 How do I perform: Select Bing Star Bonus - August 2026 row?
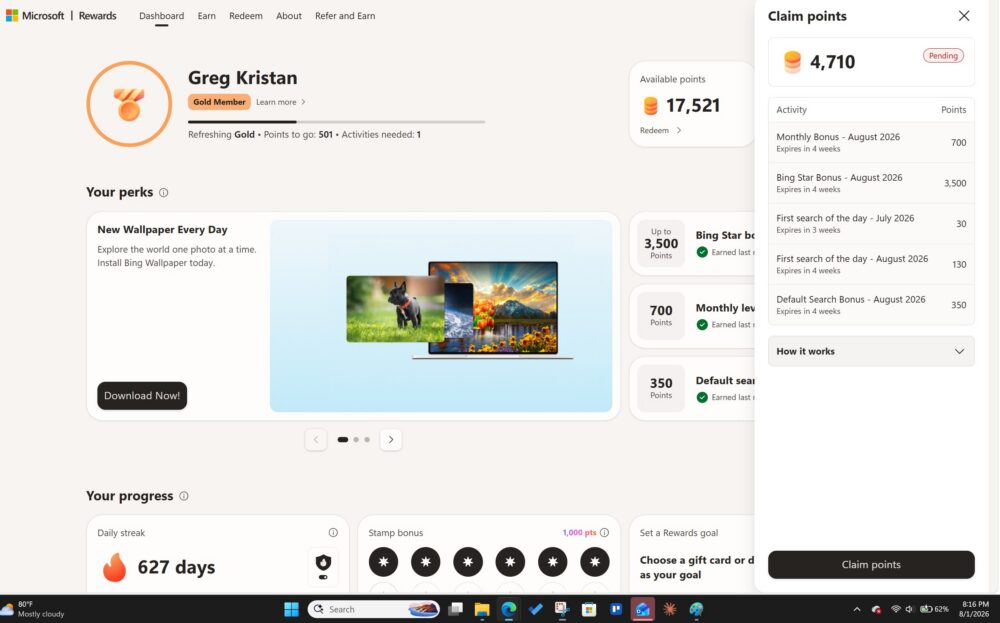pyautogui.click(x=871, y=183)
